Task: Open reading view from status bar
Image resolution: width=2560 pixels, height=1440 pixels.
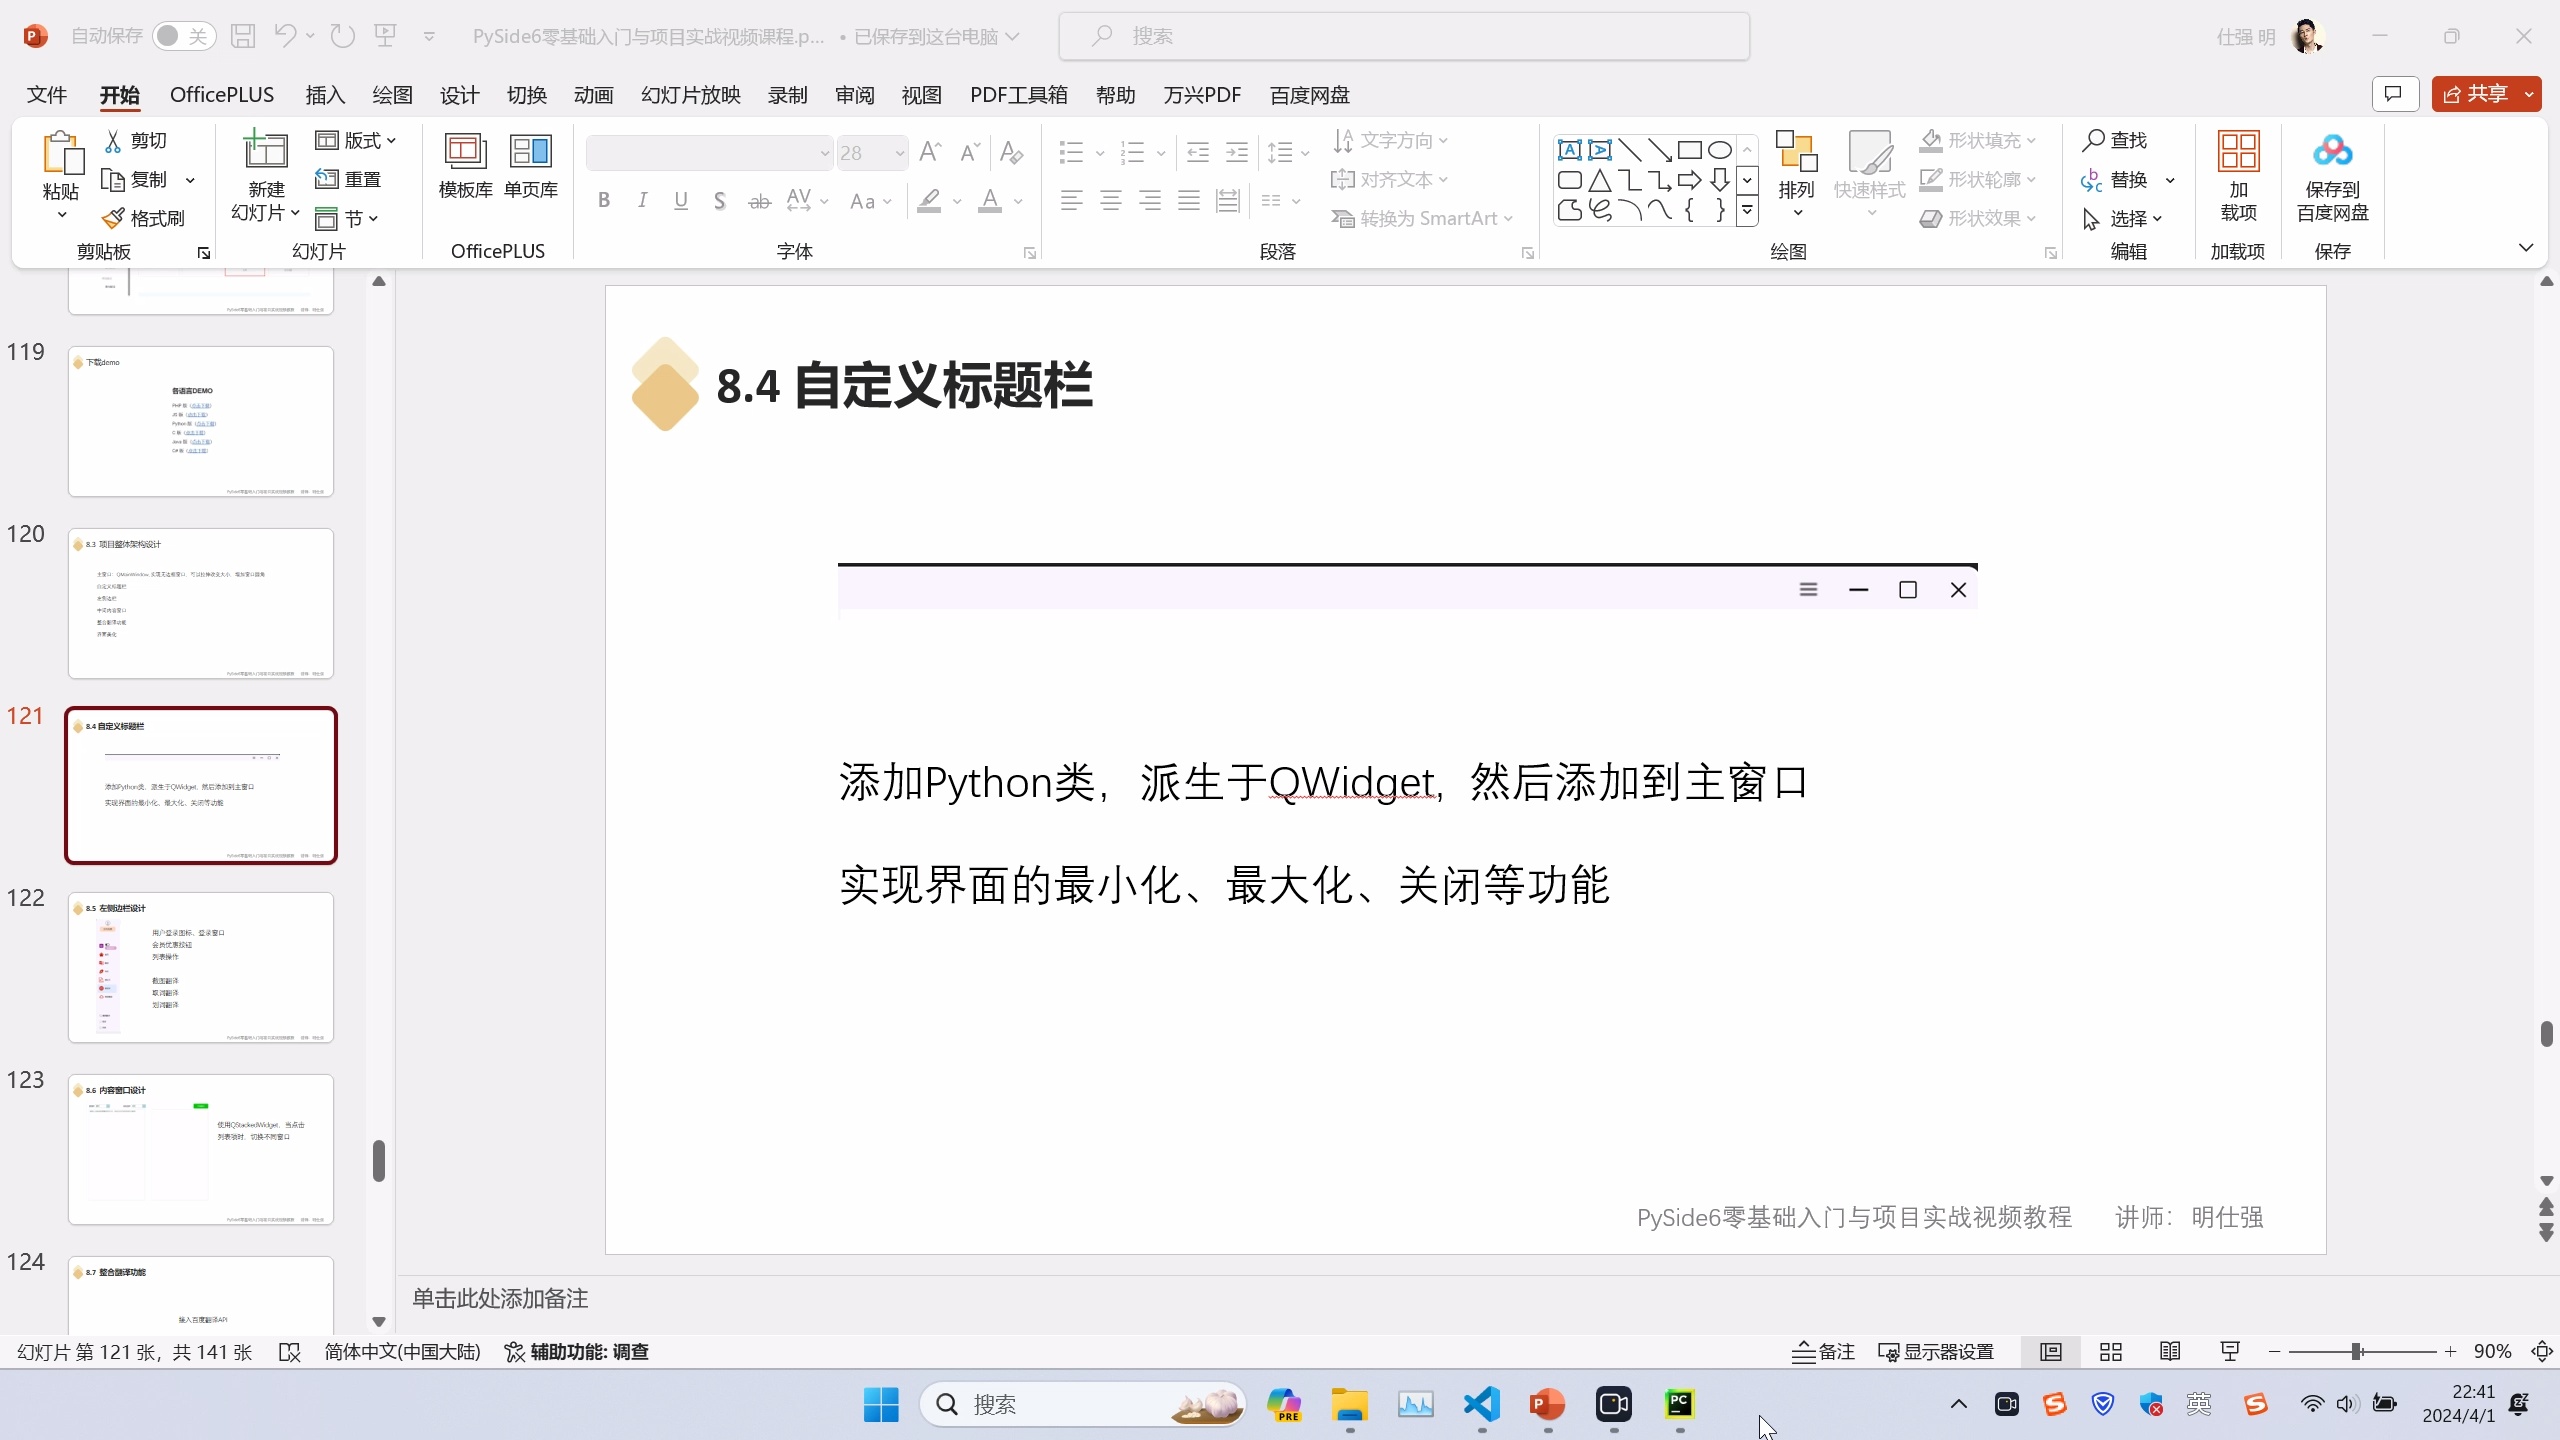Action: 2170,1352
